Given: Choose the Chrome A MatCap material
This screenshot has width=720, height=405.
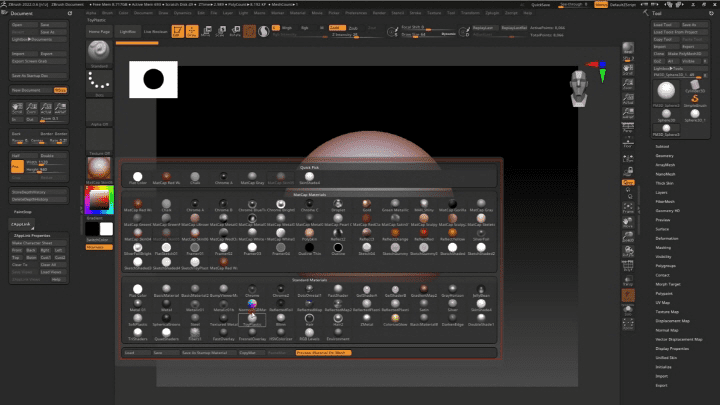Looking at the screenshot, I should [195, 204].
